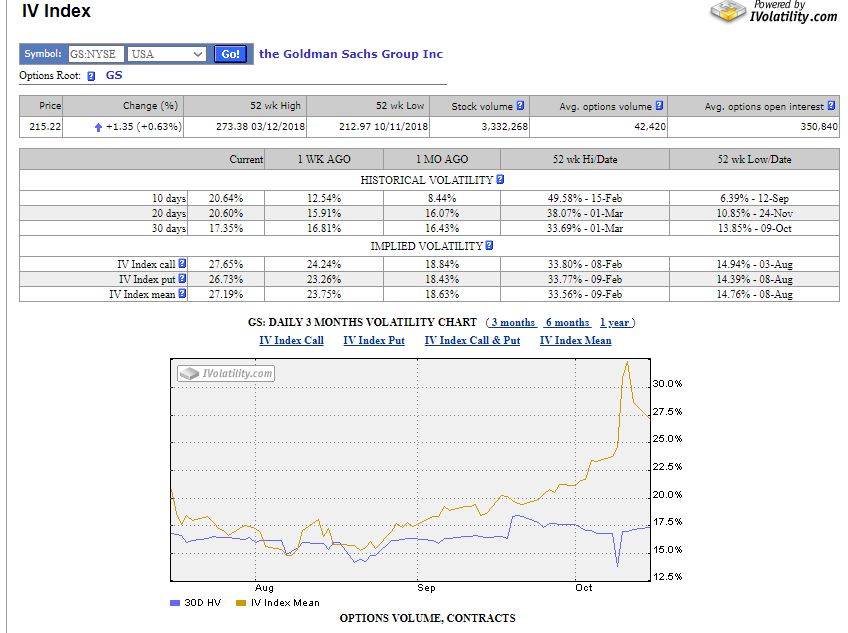Click help icon next to IV Index call
Screen dimensions: 848x633
(x=182, y=263)
